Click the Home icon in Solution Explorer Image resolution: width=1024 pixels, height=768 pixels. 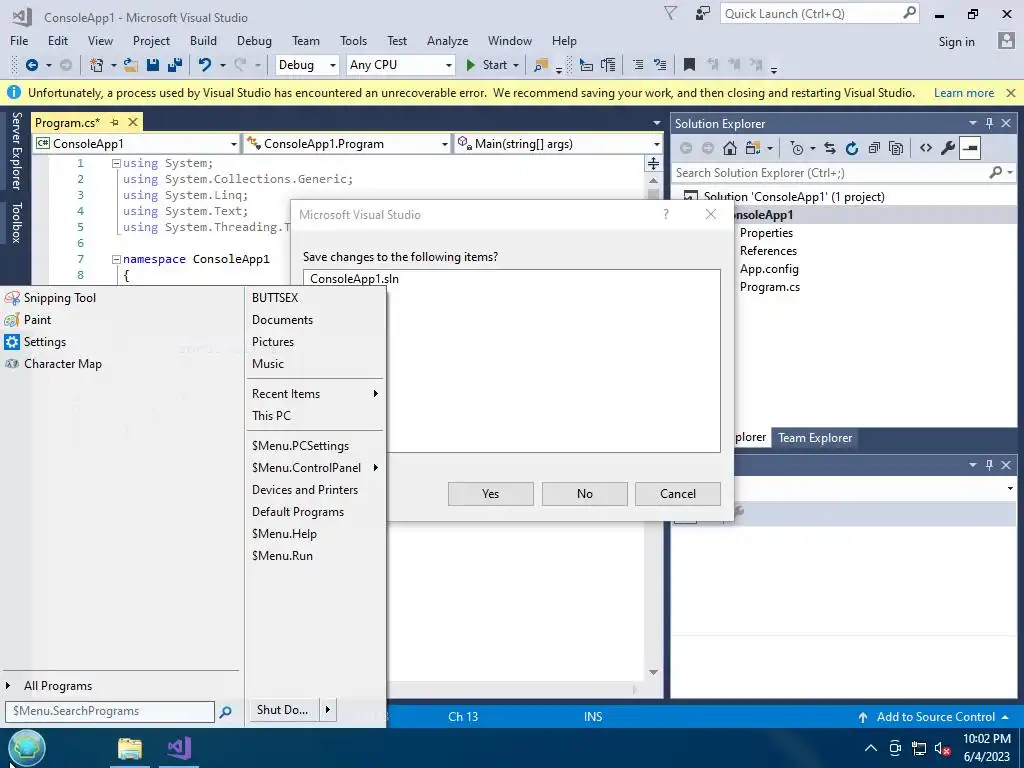[730, 148]
